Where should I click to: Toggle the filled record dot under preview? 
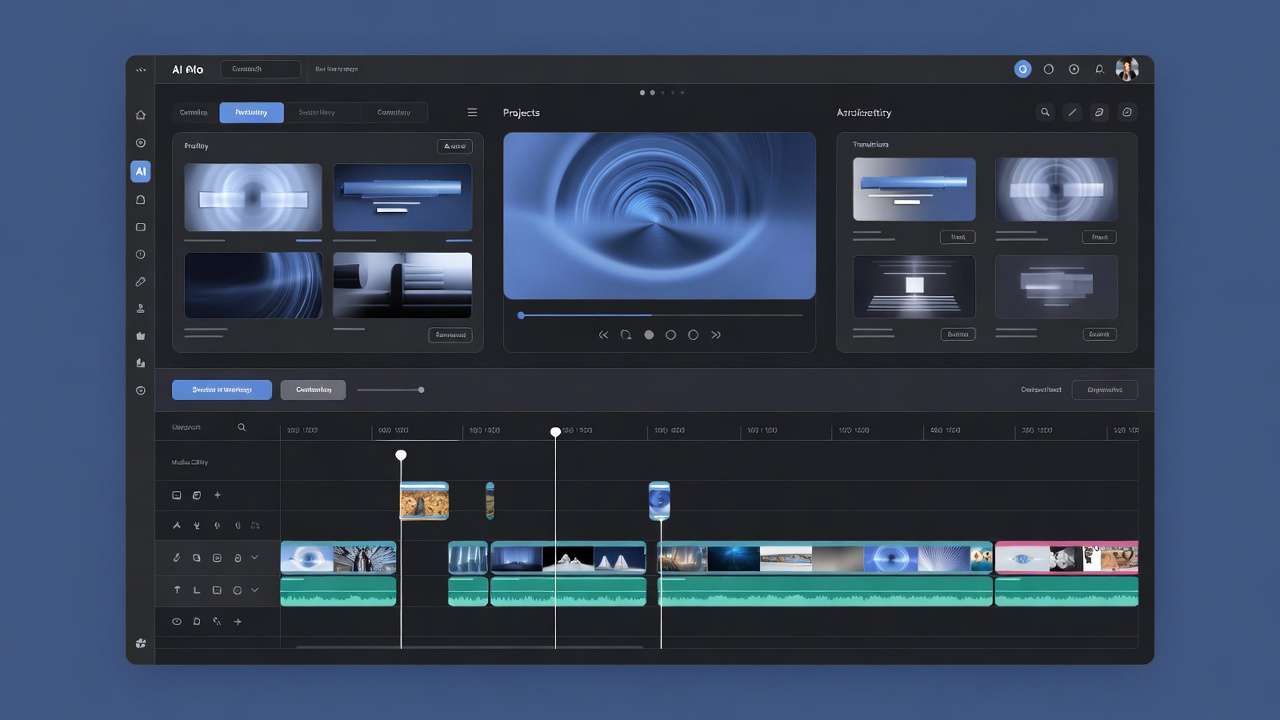[x=649, y=335]
